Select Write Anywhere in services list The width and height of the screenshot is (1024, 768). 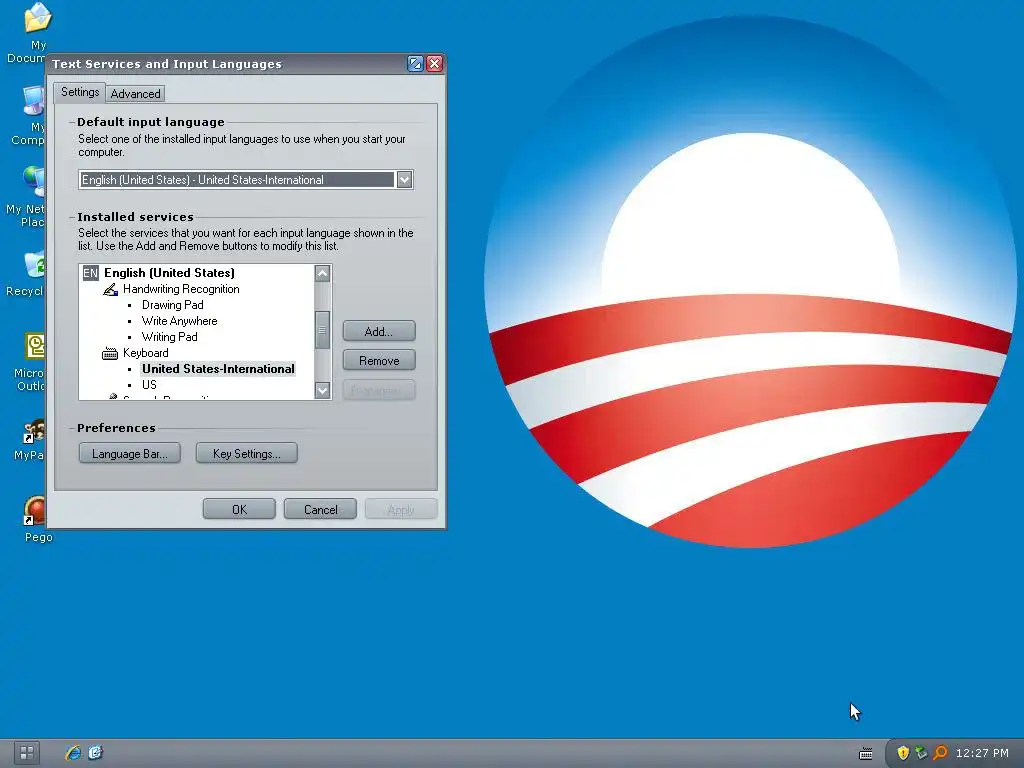[x=180, y=321]
